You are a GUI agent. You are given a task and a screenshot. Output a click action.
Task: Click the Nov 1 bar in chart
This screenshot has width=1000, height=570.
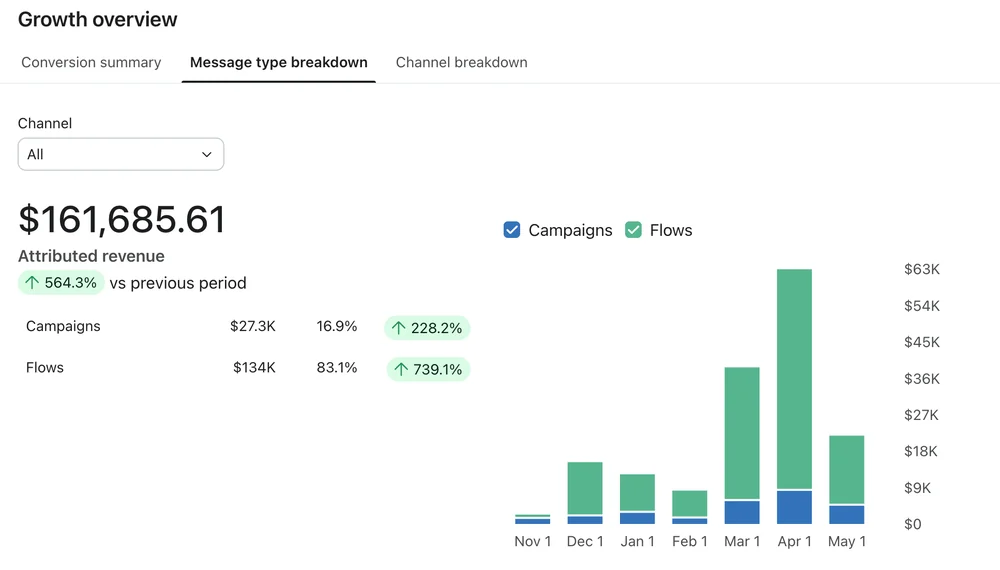(x=533, y=520)
